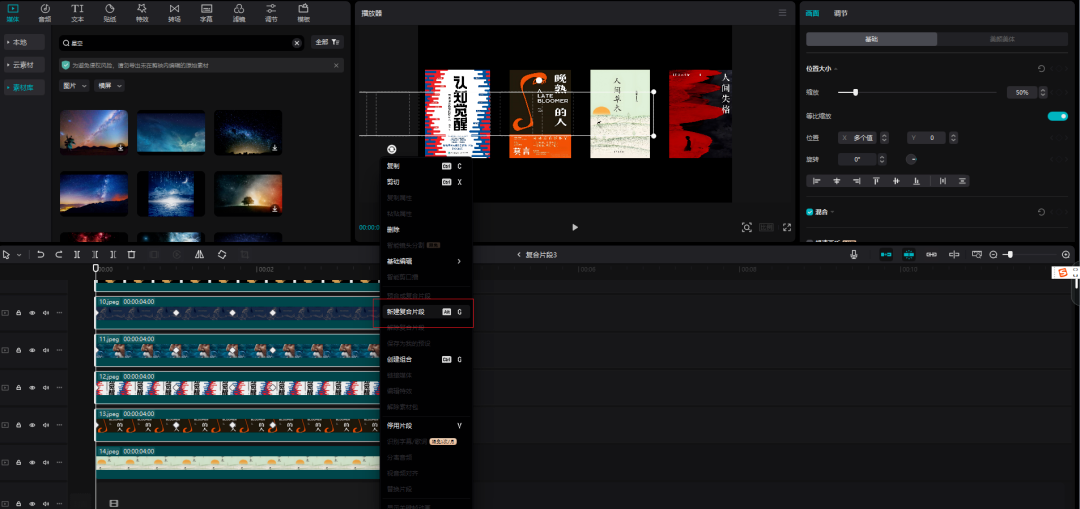The image size is (1080, 509).
Task: Open the 图片 media type dropdown
Action: 75,85
